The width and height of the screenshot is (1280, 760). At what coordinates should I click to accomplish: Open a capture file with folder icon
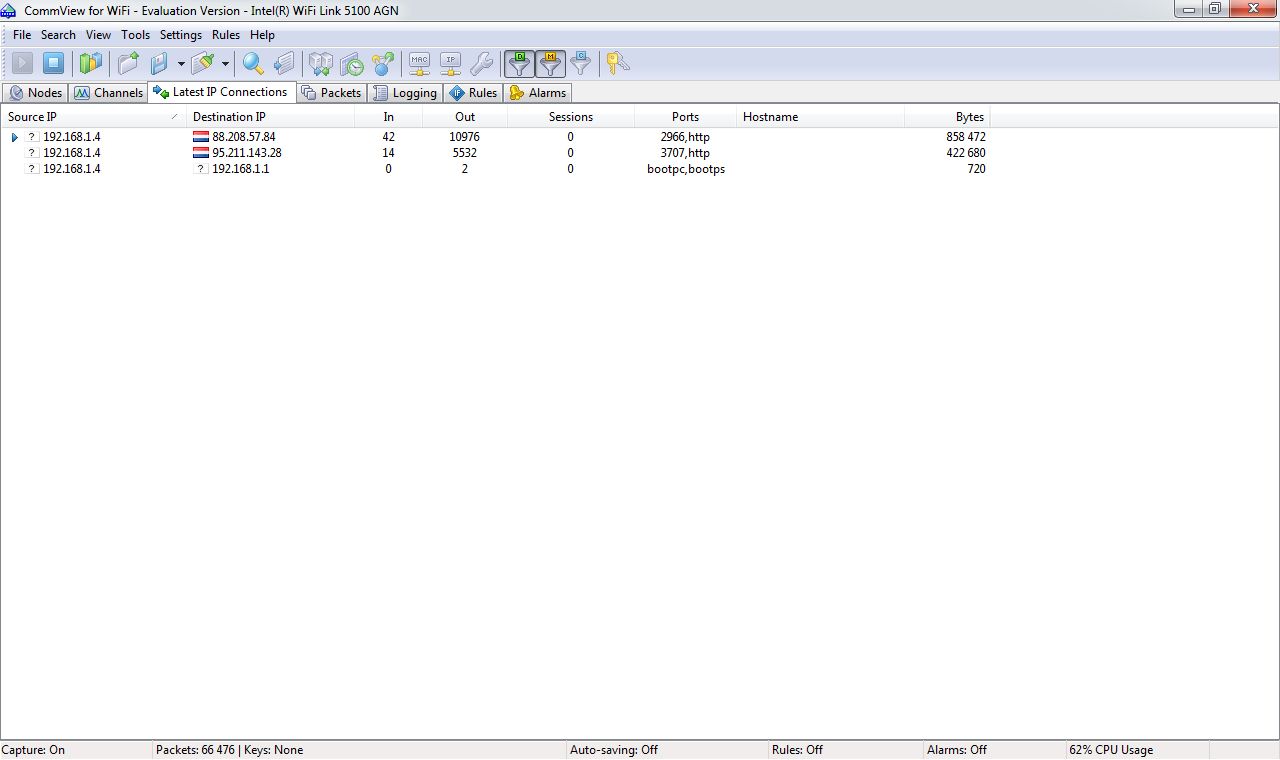tap(128, 64)
